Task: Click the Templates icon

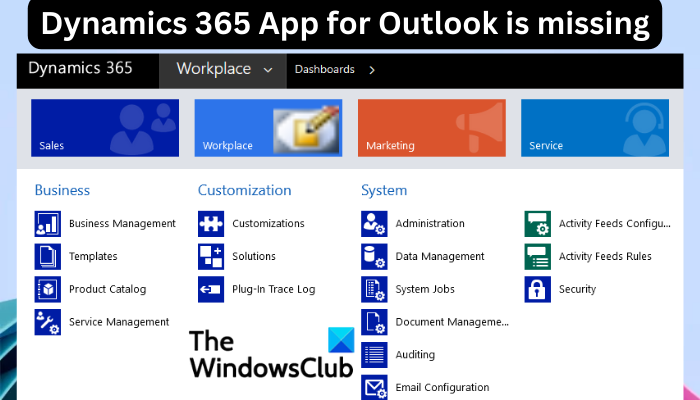Action: point(48,257)
